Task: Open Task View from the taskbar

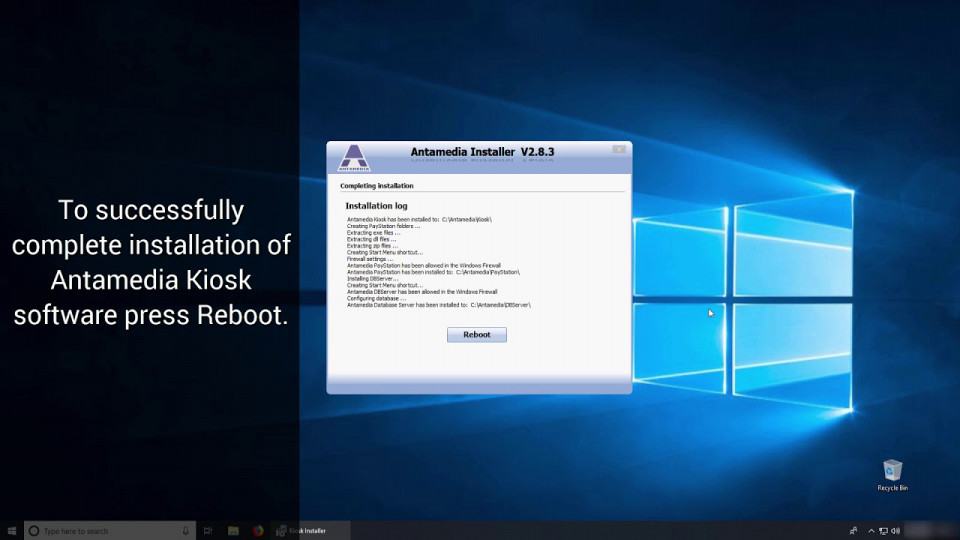Action: 208,531
